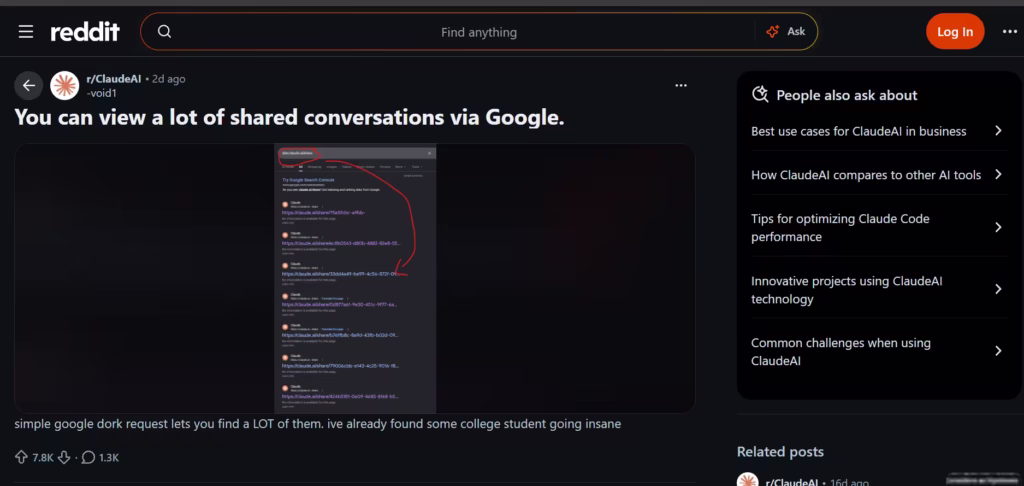Open the Google search screenshot image
The image size is (1024, 486).
click(355, 278)
